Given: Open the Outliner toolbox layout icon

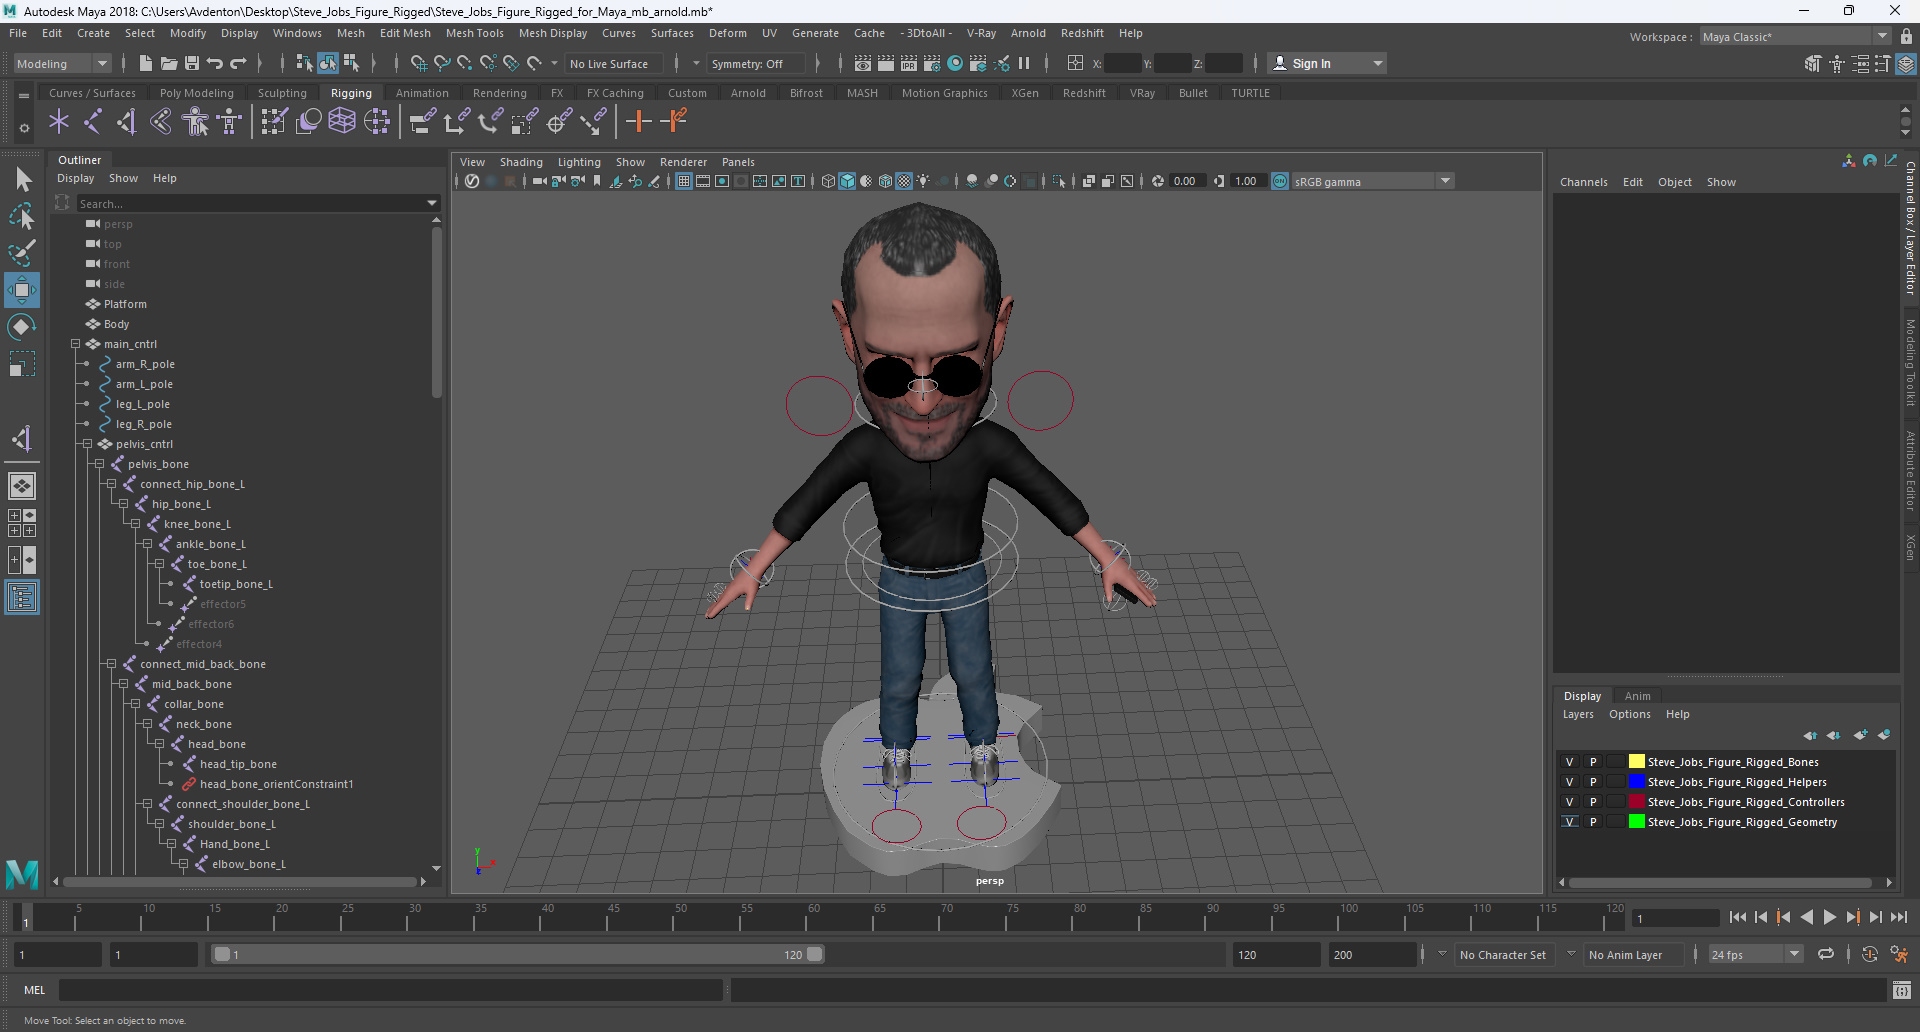Looking at the screenshot, I should tap(22, 598).
